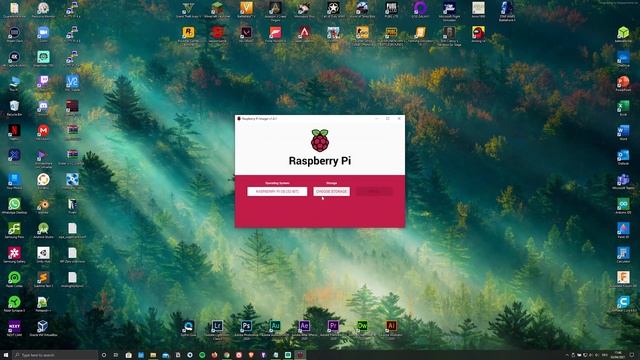640x360 pixels.
Task: Click the greyed-out Write button in Raspberry Pi Imager
Action: 374,191
